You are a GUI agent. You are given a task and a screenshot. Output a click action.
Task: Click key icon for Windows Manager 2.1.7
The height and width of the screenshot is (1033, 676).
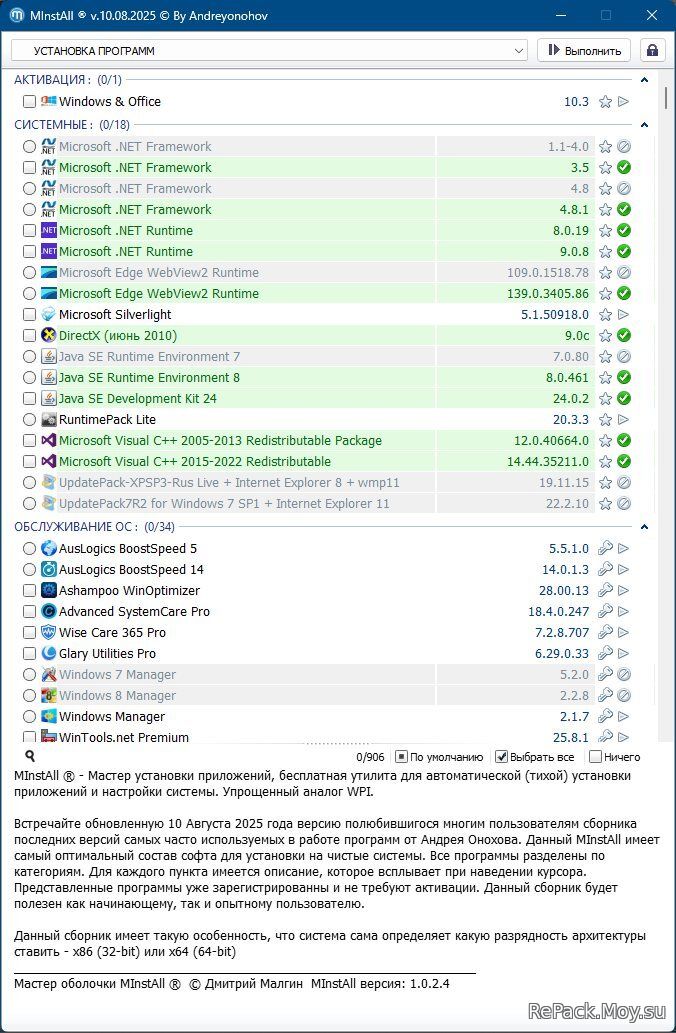coord(605,716)
